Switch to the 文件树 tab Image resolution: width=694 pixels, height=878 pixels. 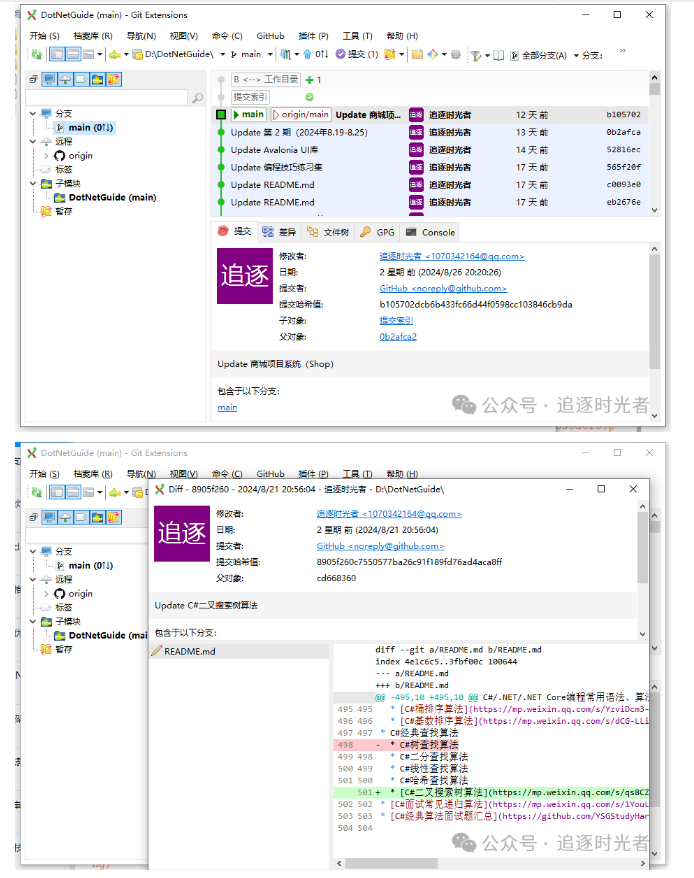328,232
